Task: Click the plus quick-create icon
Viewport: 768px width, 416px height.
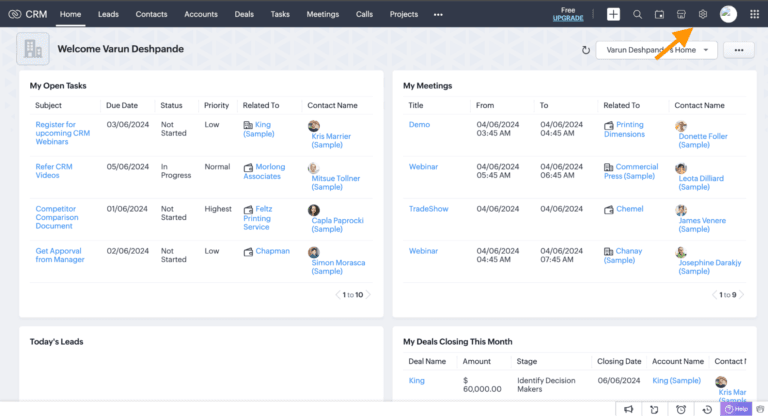Action: (x=613, y=14)
